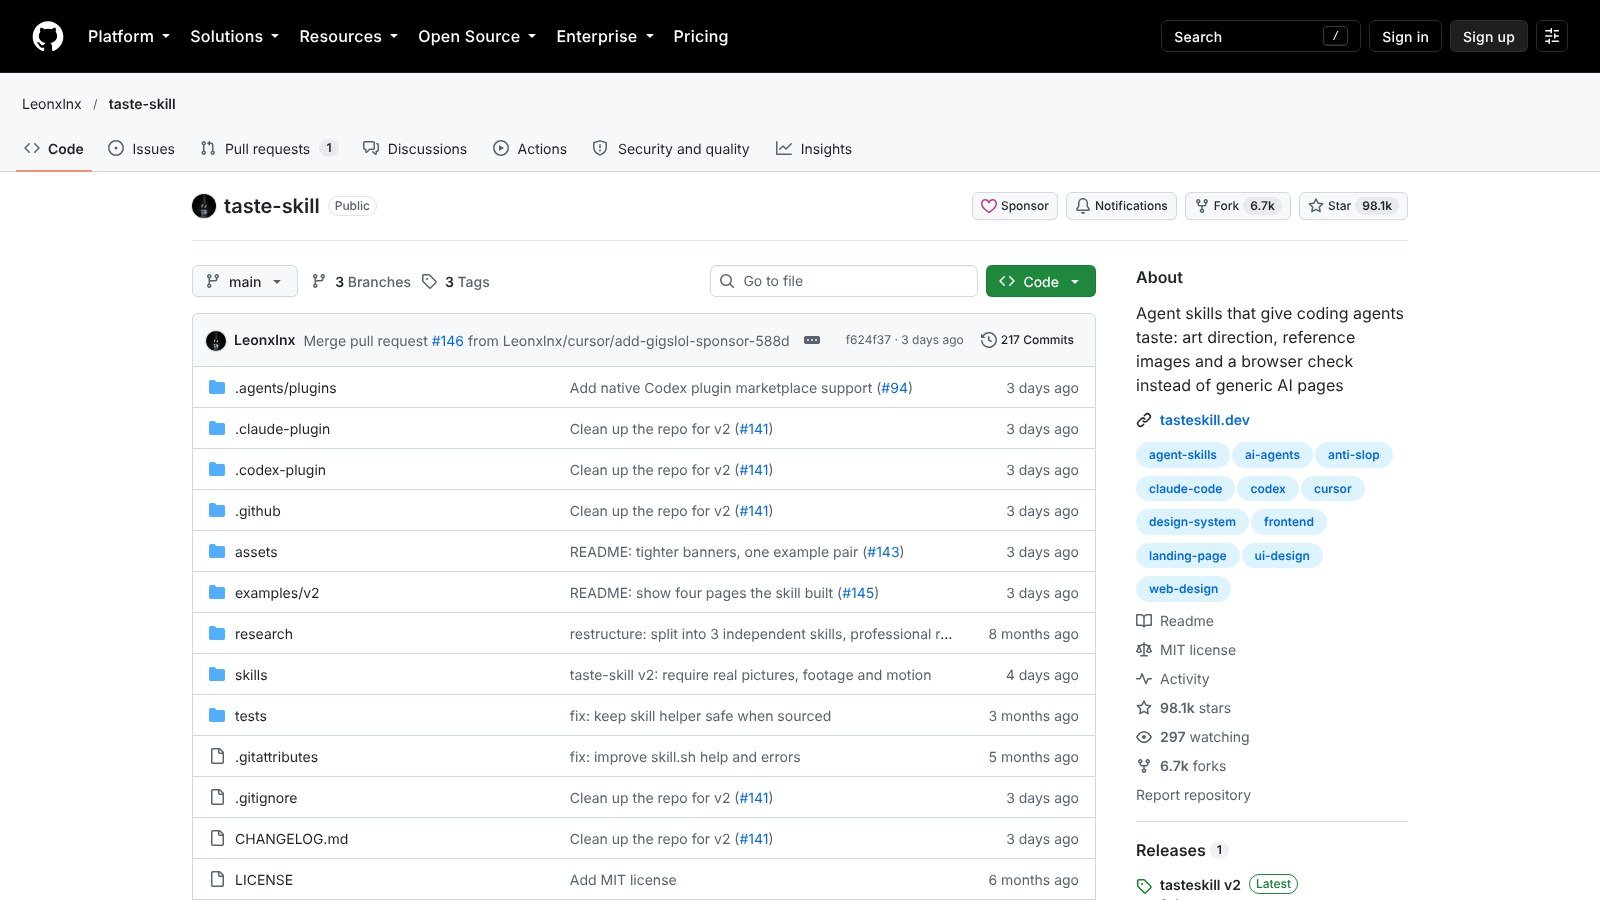Open the tasteskill.dev website link
This screenshot has height=900, width=1600.
1205,420
